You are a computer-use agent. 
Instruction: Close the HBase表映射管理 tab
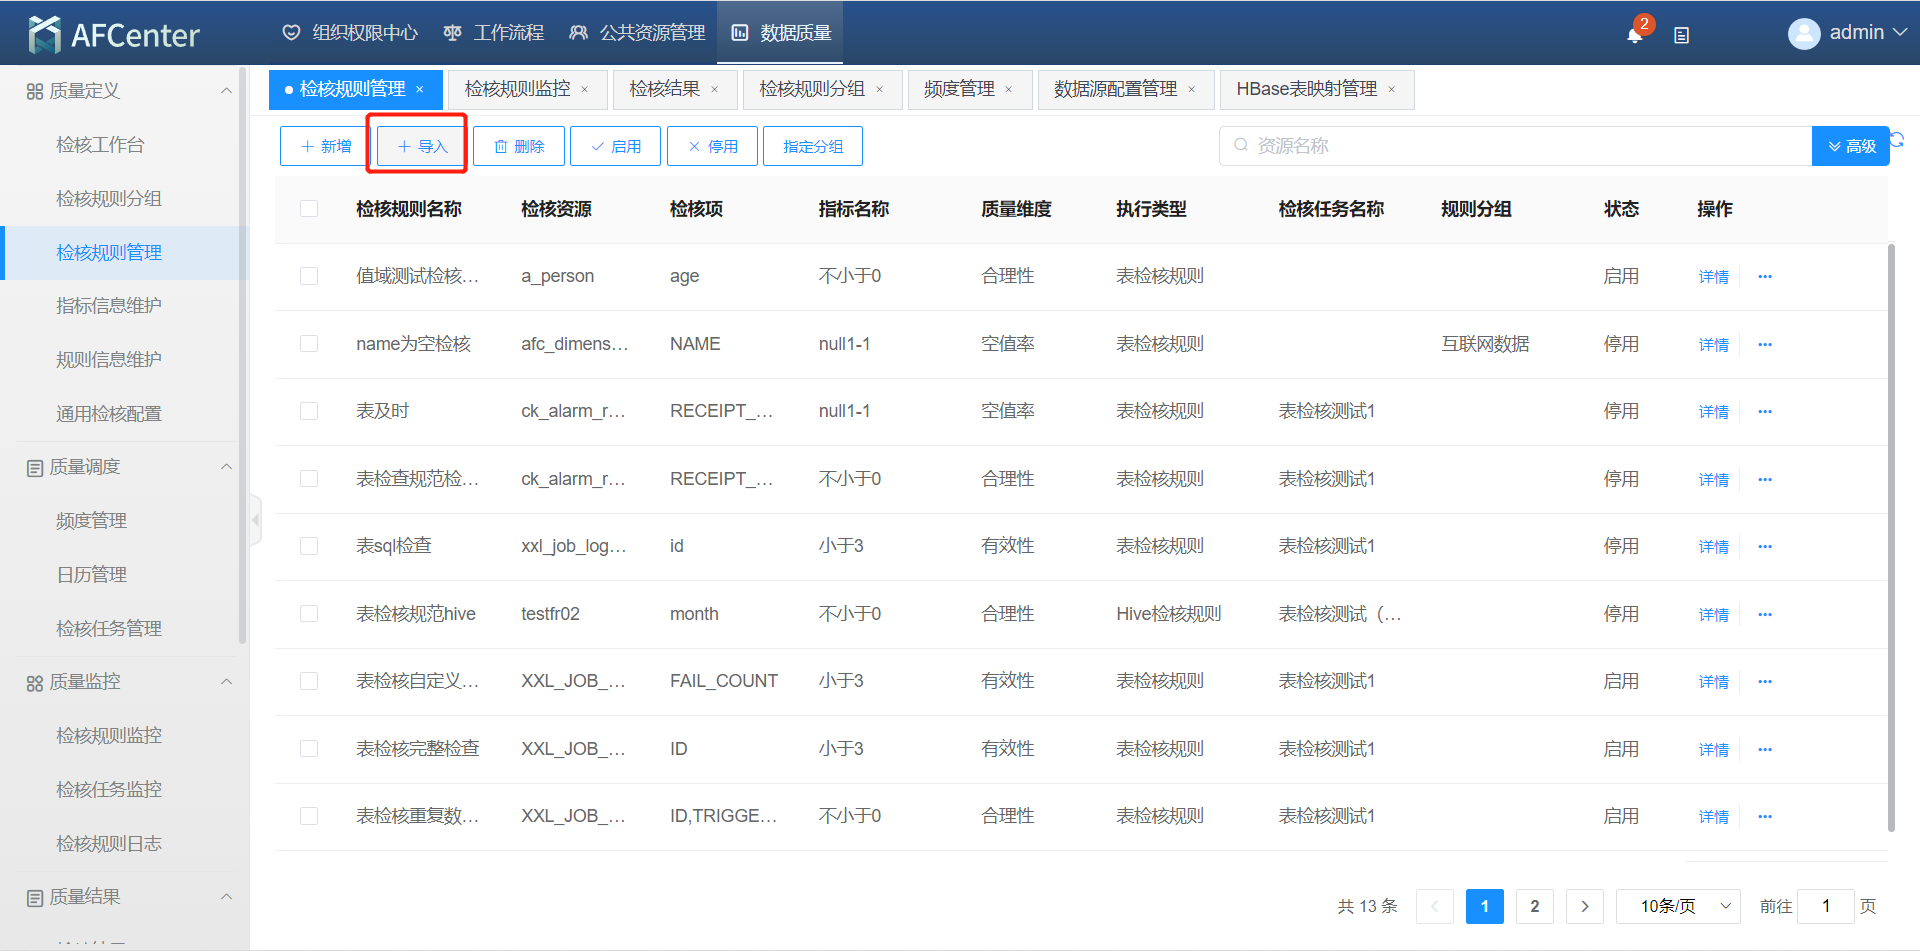point(1392,90)
